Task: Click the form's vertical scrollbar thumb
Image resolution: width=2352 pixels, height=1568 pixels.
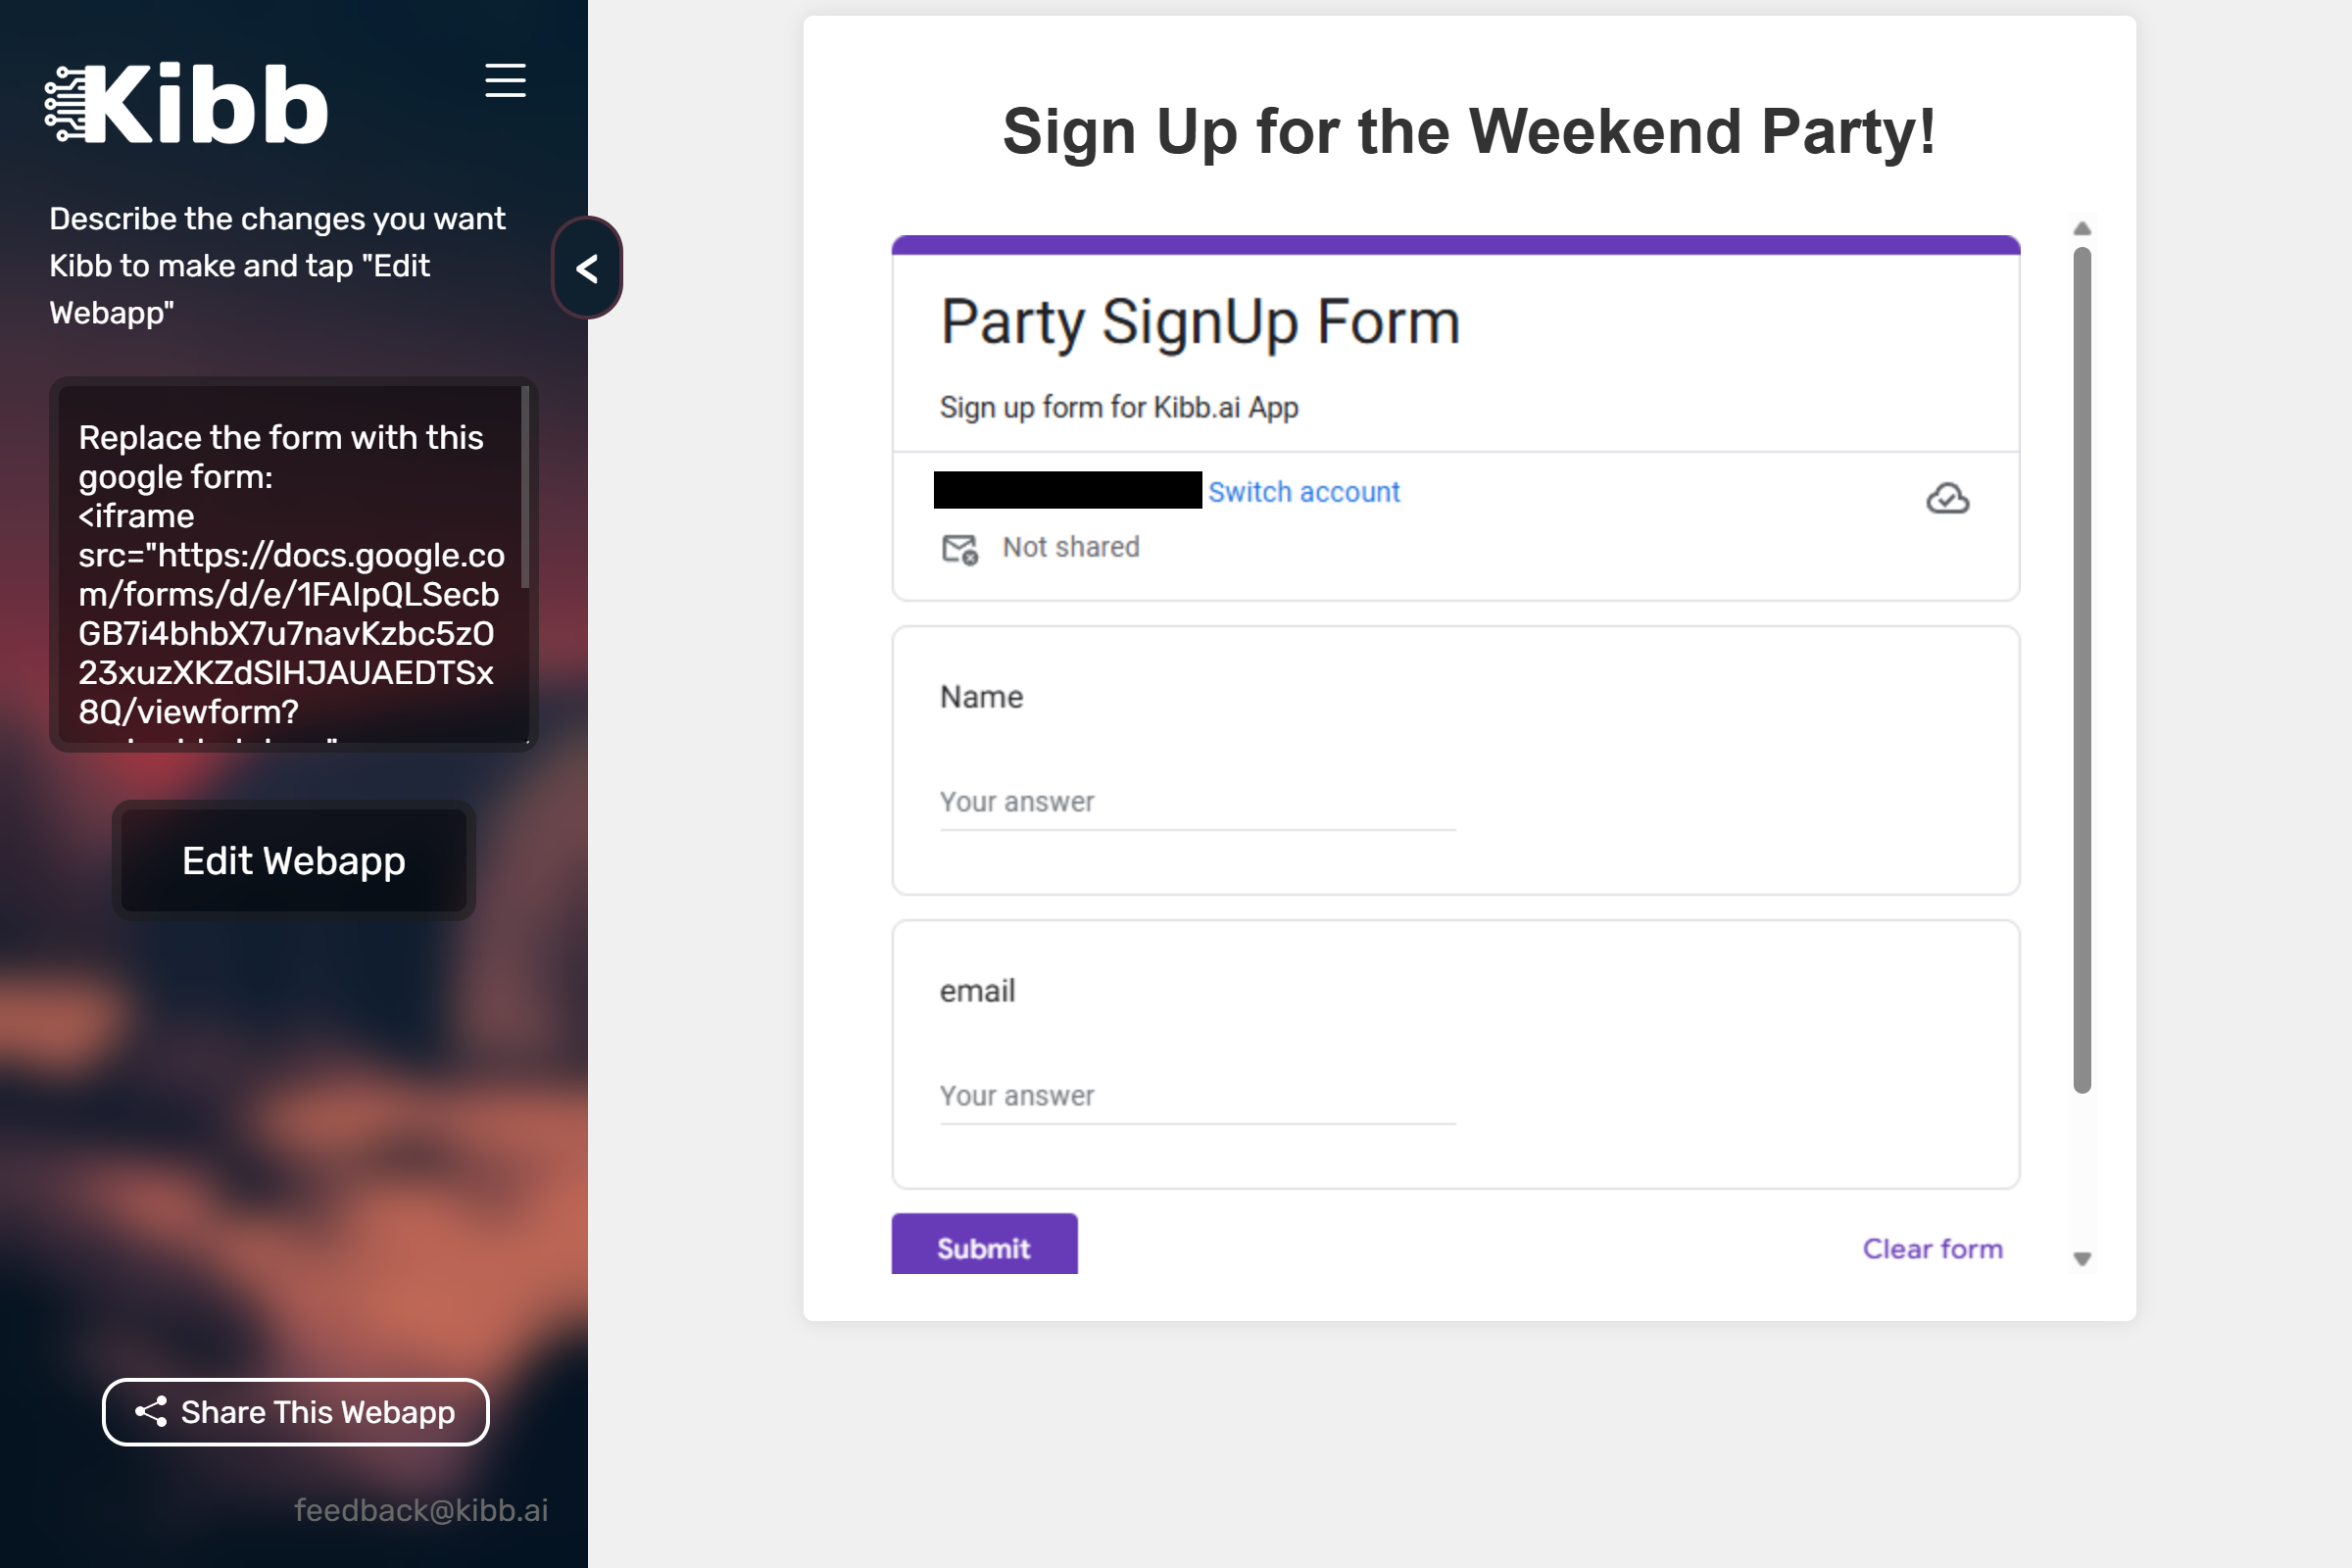Action: pos(2082,670)
